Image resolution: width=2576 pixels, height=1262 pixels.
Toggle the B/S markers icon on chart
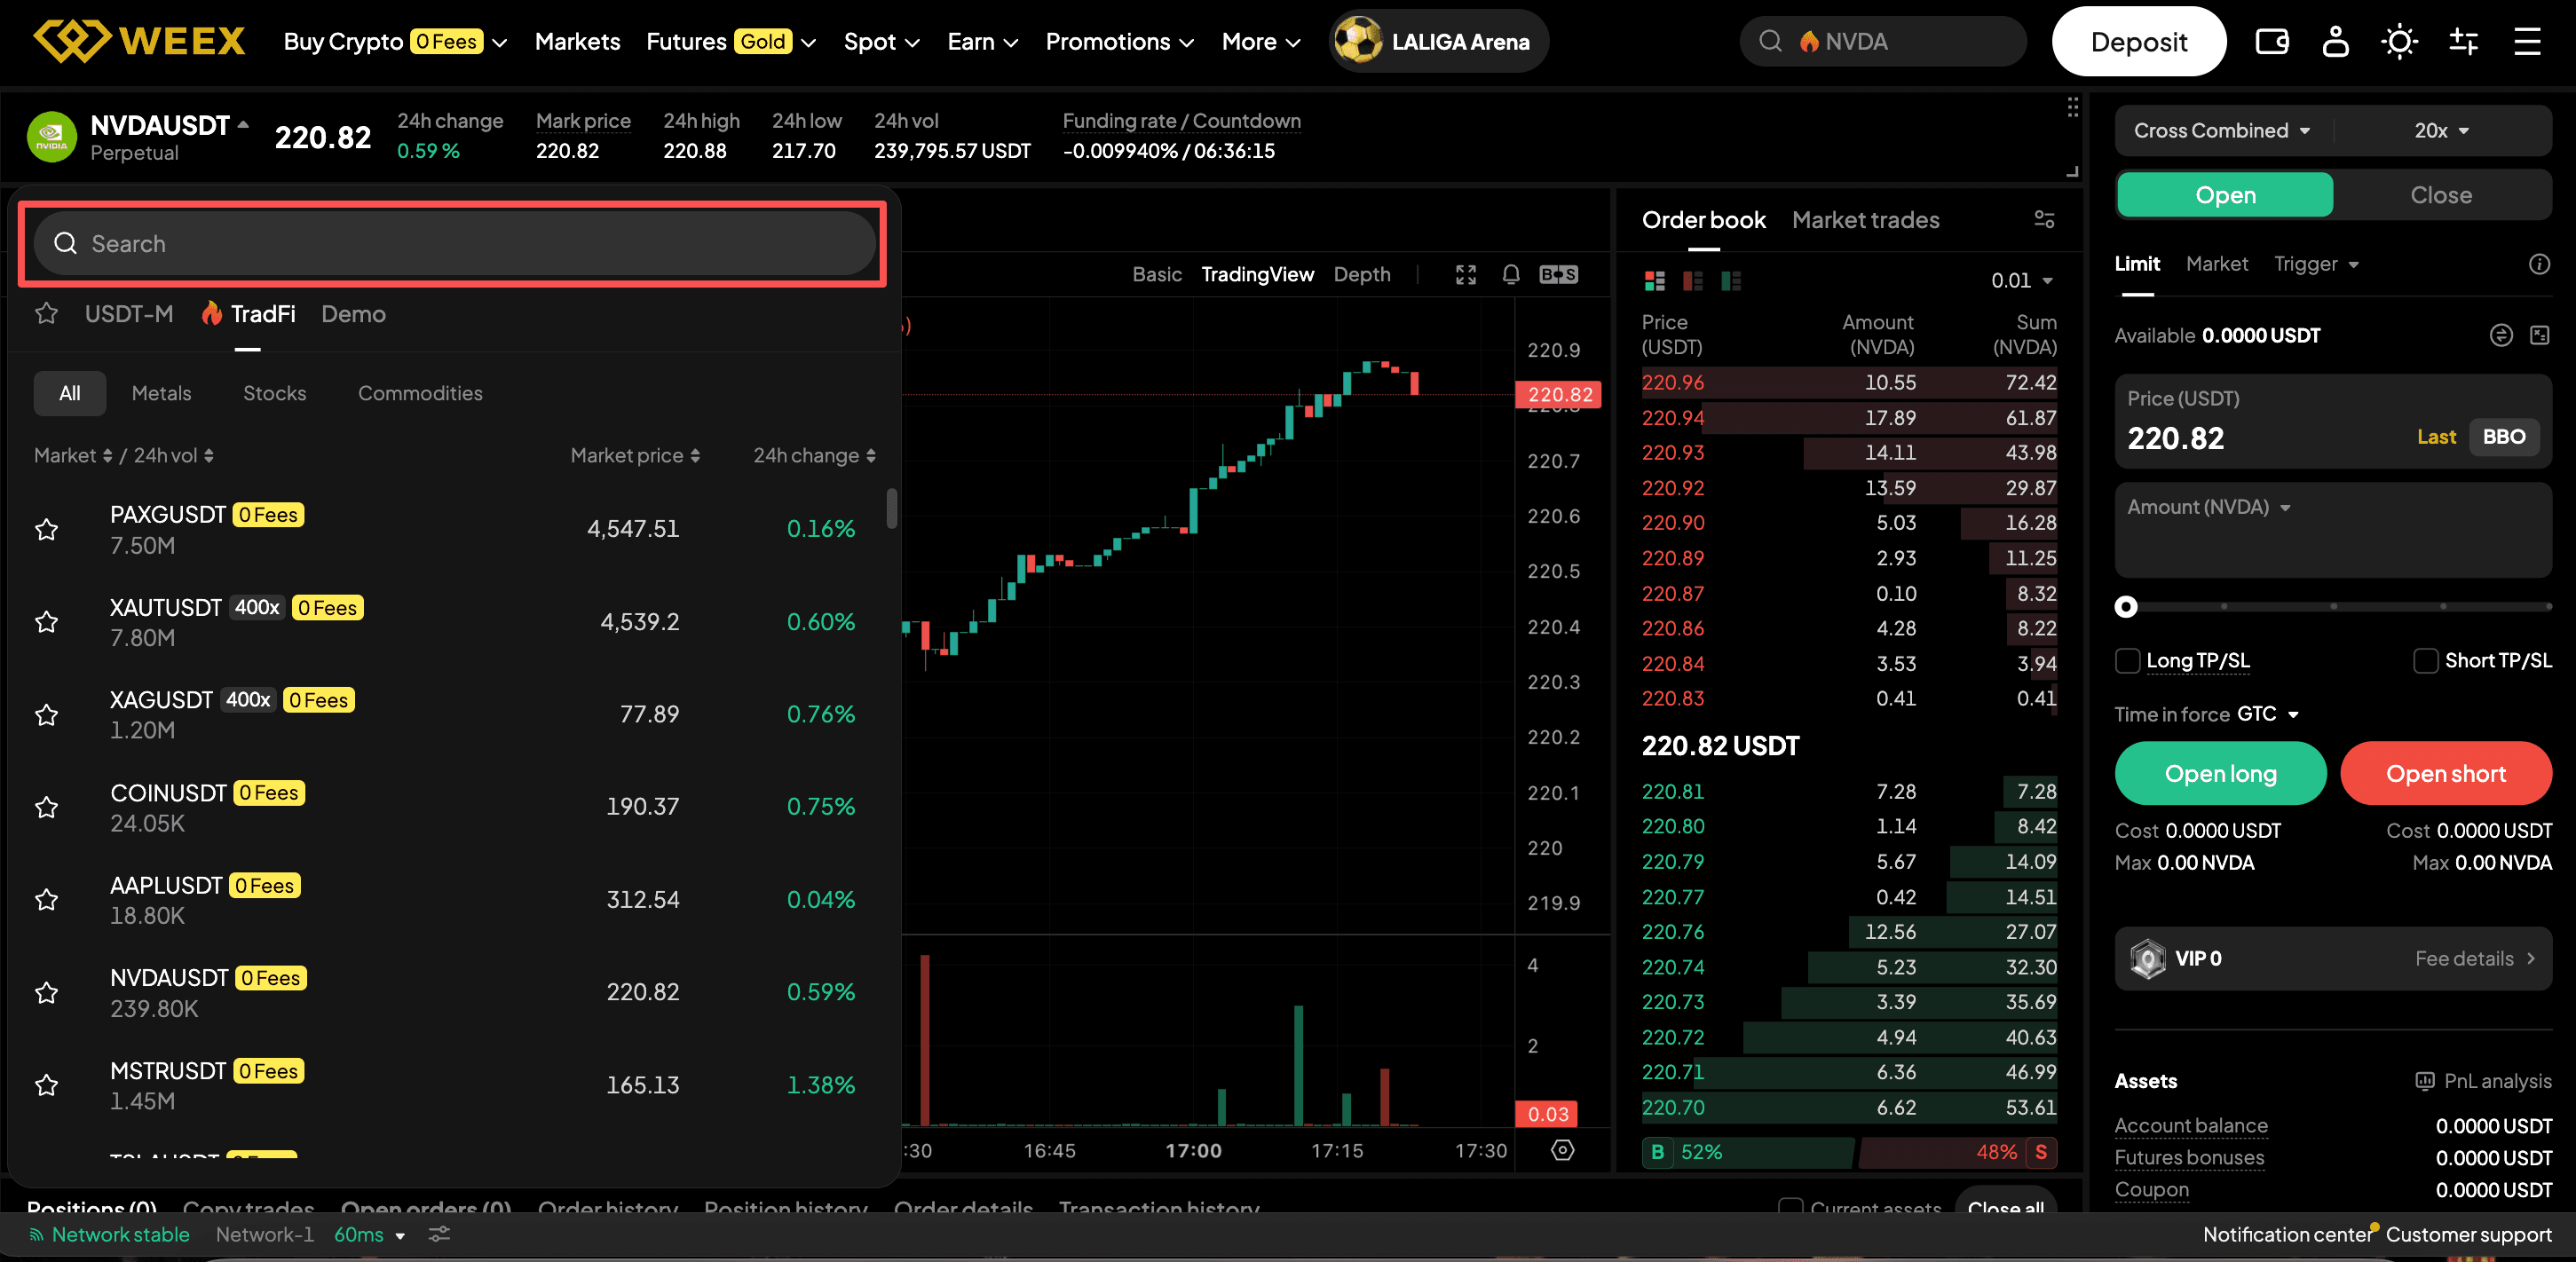click(1558, 274)
